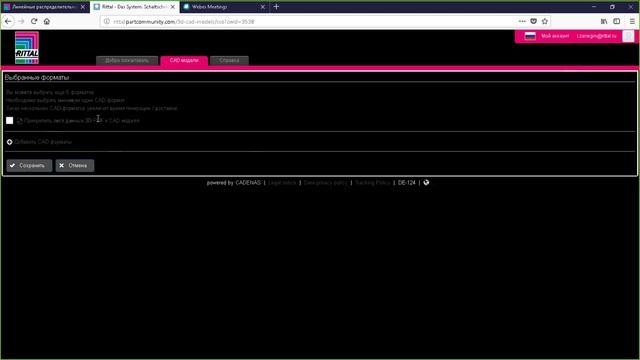Screen dimensions: 640x360
Task: Click the CADENAS link in footer
Action: coord(248,183)
